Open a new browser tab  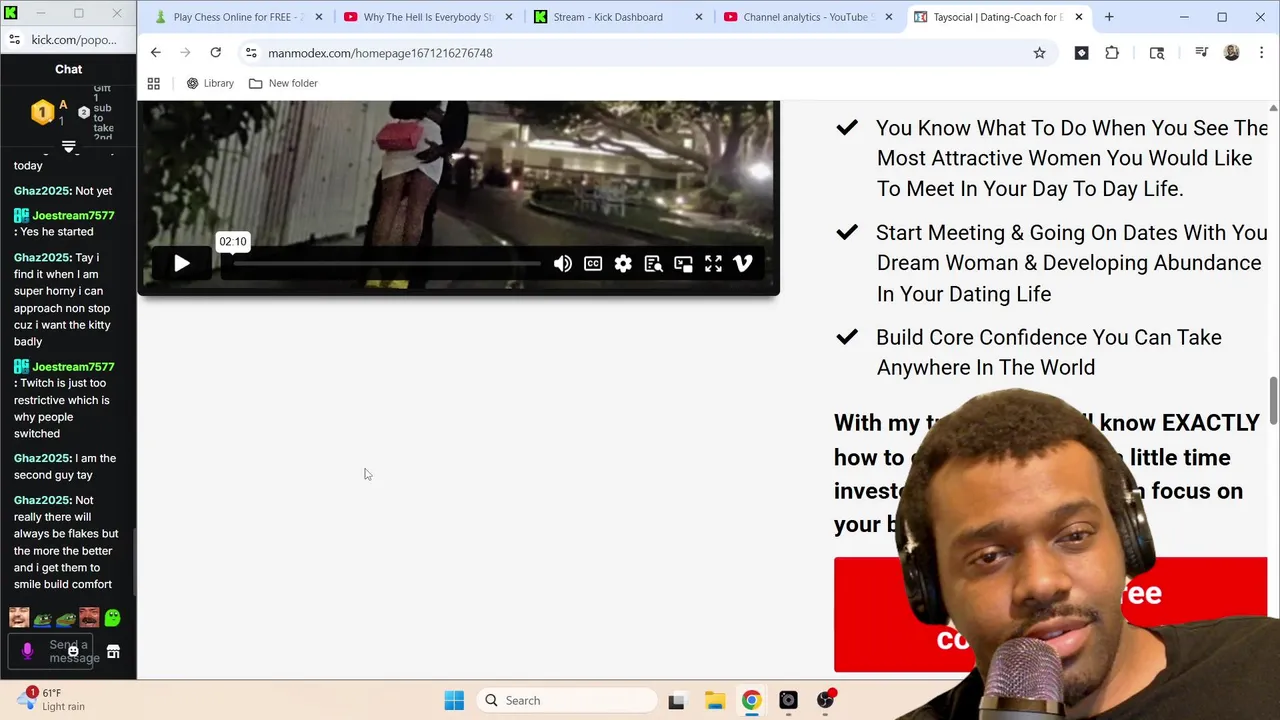point(1109,17)
